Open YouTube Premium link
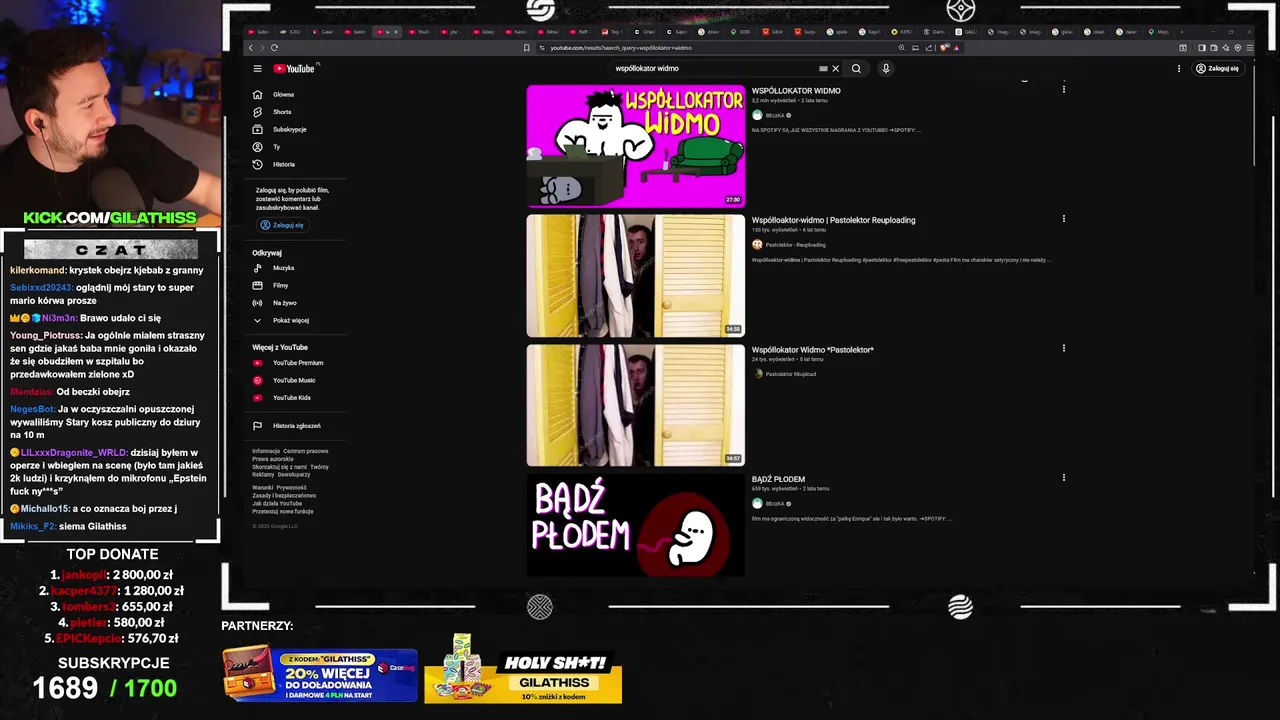This screenshot has height=720, width=1280. coord(288,363)
